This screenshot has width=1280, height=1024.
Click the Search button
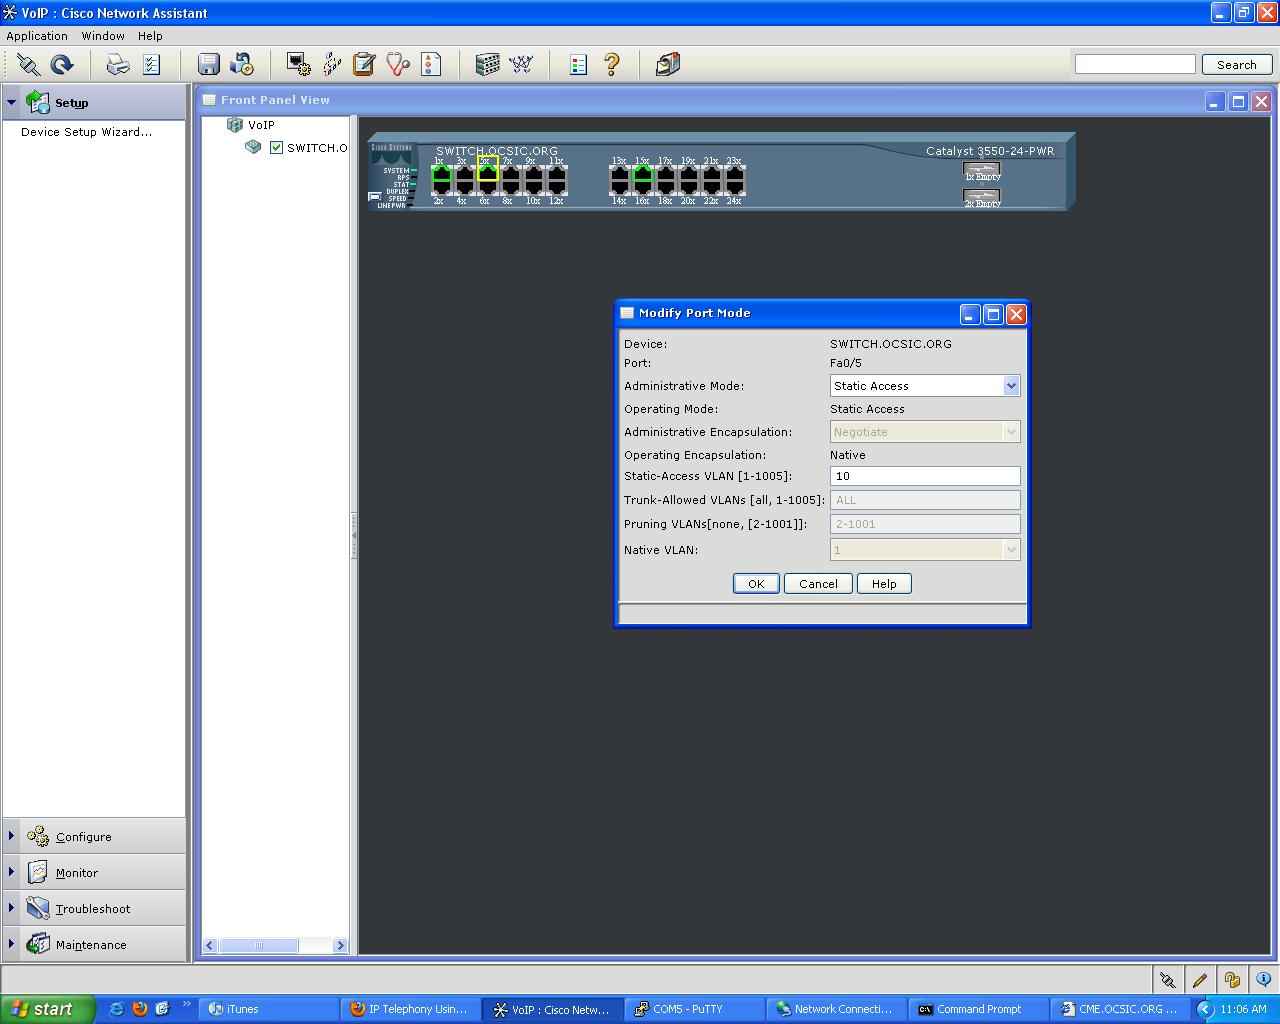[x=1236, y=64]
